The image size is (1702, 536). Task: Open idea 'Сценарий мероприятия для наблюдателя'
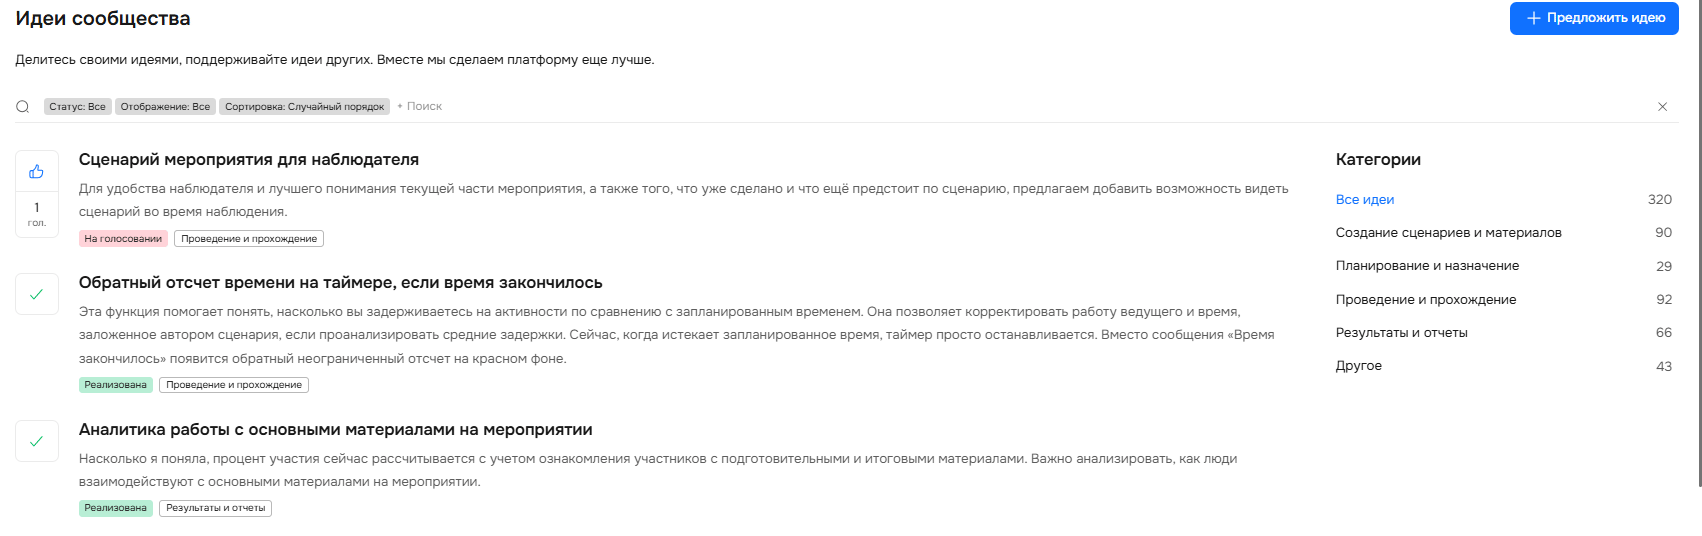click(249, 160)
